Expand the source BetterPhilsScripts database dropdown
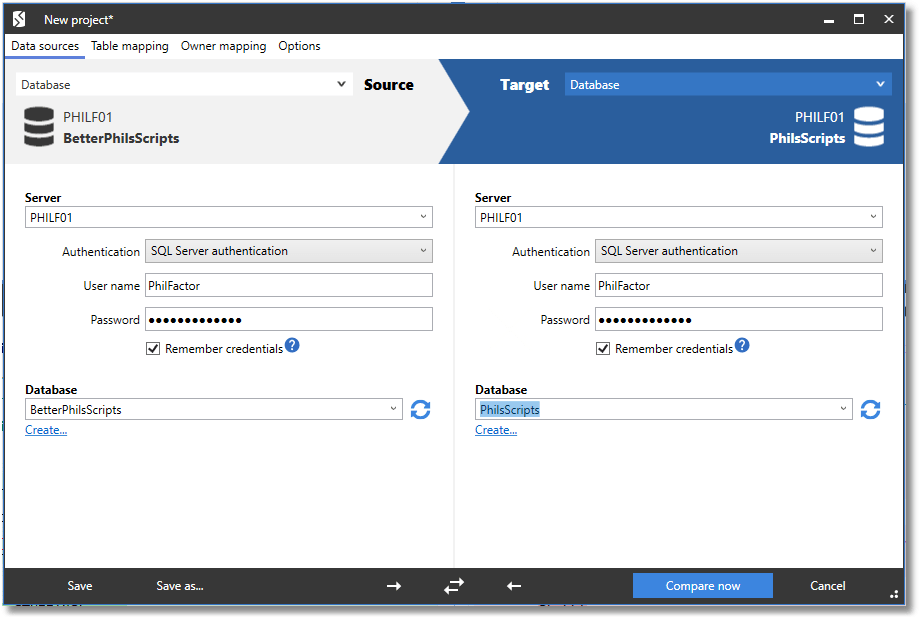 [393, 409]
